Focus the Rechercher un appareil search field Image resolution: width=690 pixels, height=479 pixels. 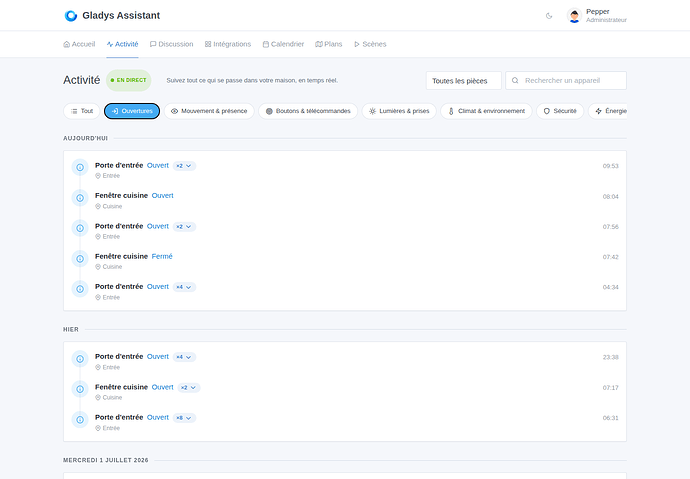pyautogui.click(x=565, y=80)
